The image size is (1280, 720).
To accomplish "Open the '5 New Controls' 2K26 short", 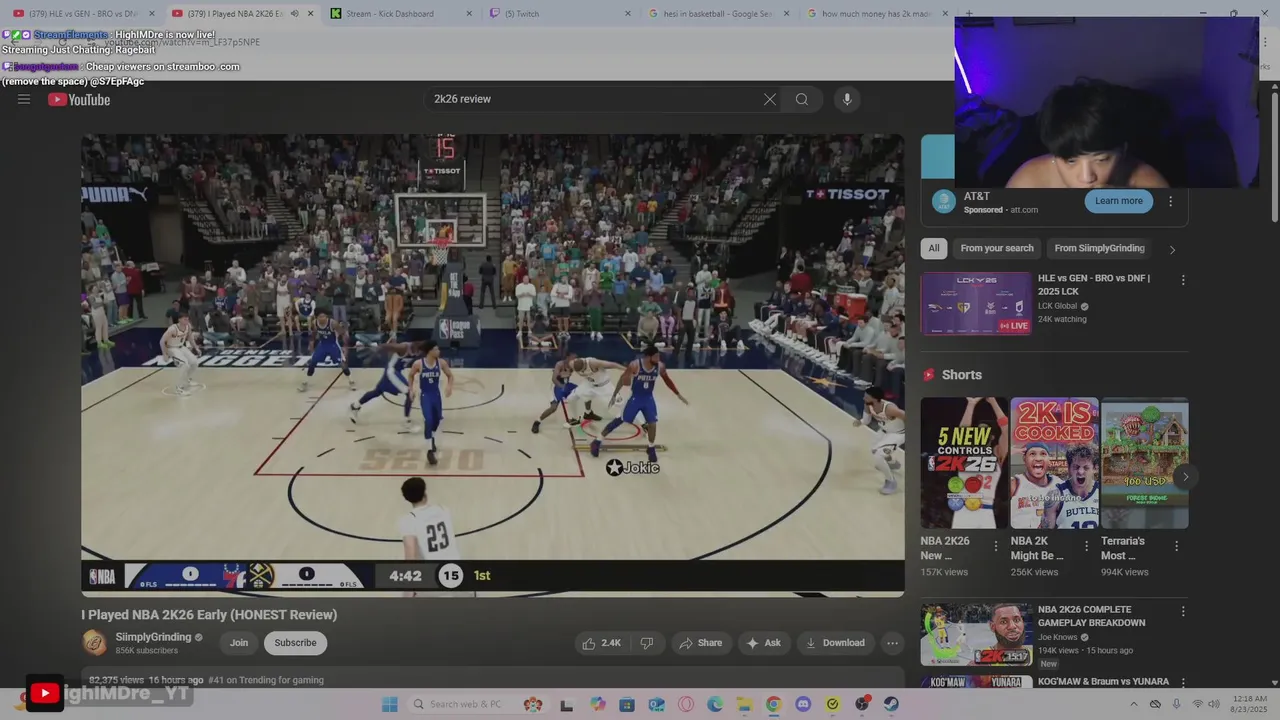I will point(964,463).
